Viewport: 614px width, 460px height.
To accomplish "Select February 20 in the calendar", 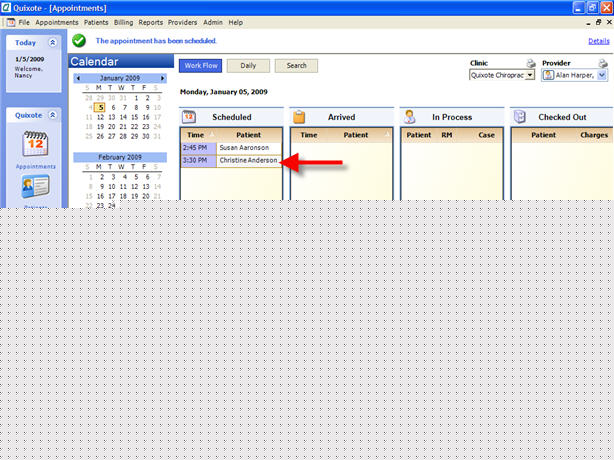I will 146,196.
